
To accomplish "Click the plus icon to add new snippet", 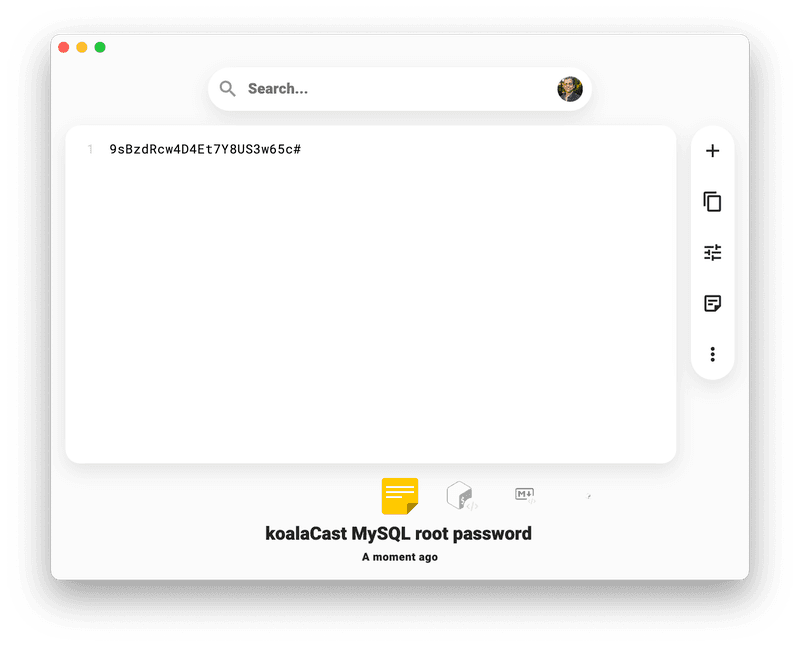I will tap(712, 151).
